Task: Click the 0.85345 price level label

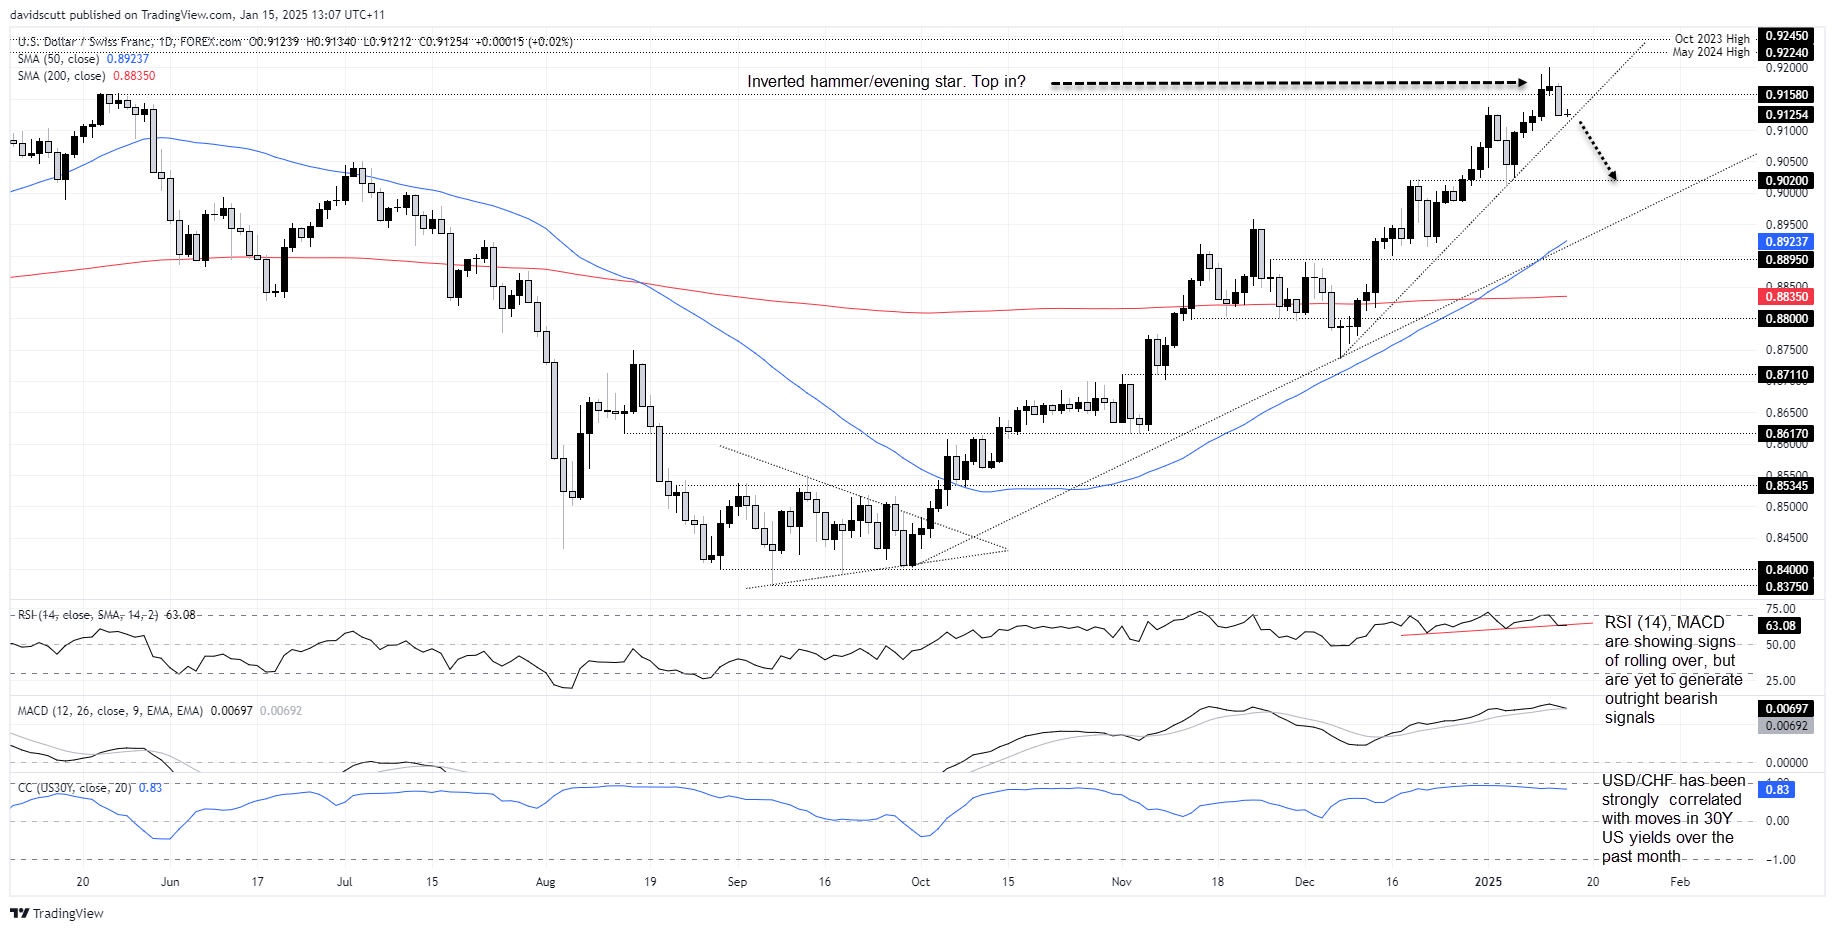Action: pyautogui.click(x=1786, y=486)
